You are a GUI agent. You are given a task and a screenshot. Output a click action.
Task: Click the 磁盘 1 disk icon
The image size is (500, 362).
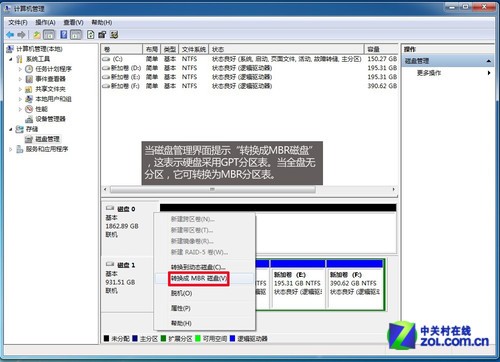point(110,264)
